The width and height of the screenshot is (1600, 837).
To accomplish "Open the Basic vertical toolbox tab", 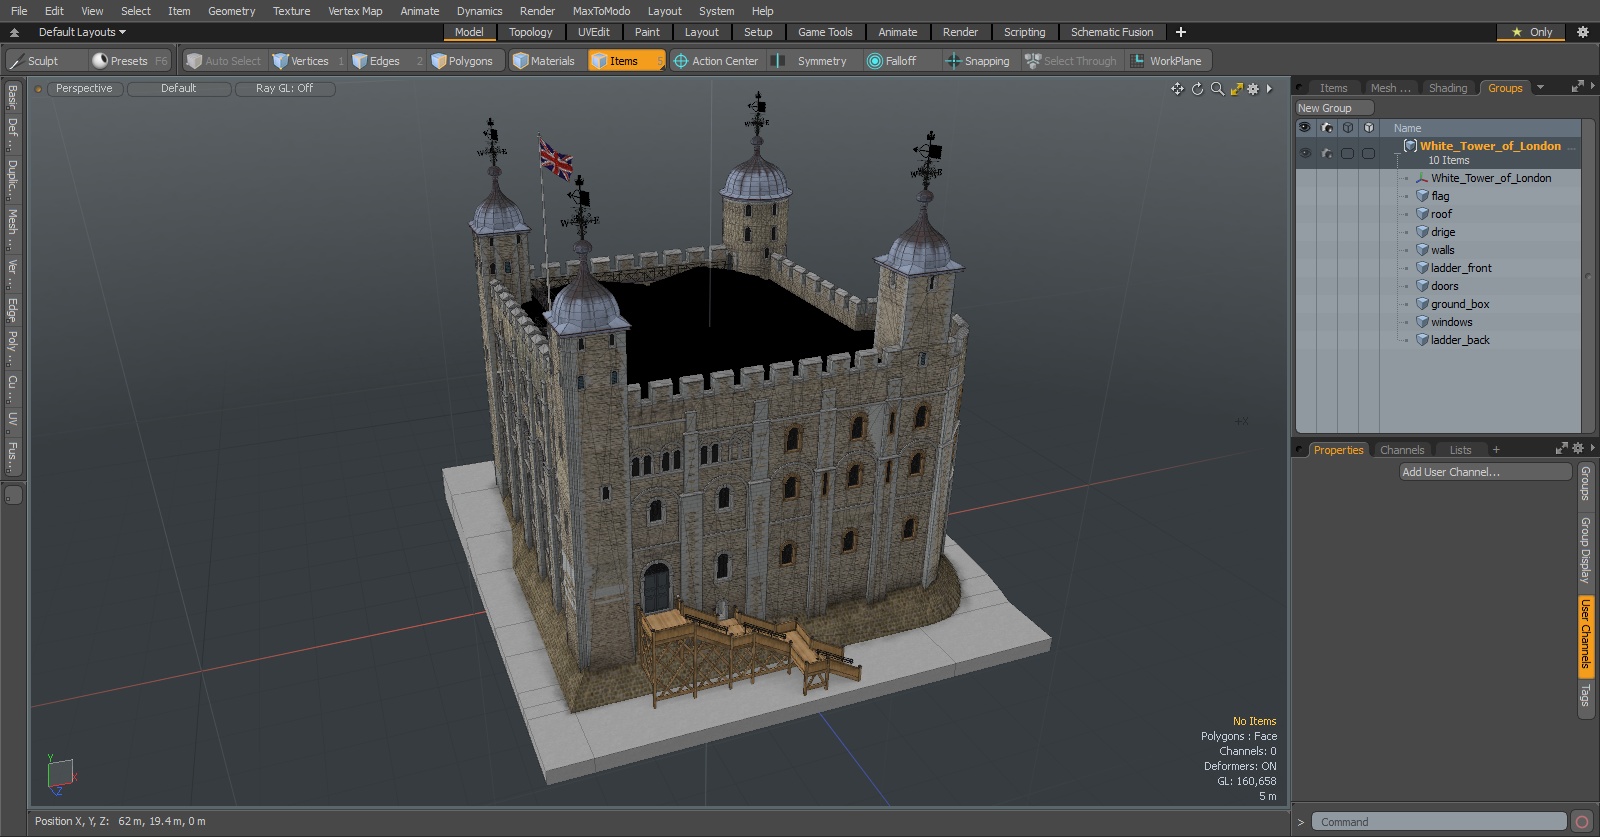I will pyautogui.click(x=12, y=96).
